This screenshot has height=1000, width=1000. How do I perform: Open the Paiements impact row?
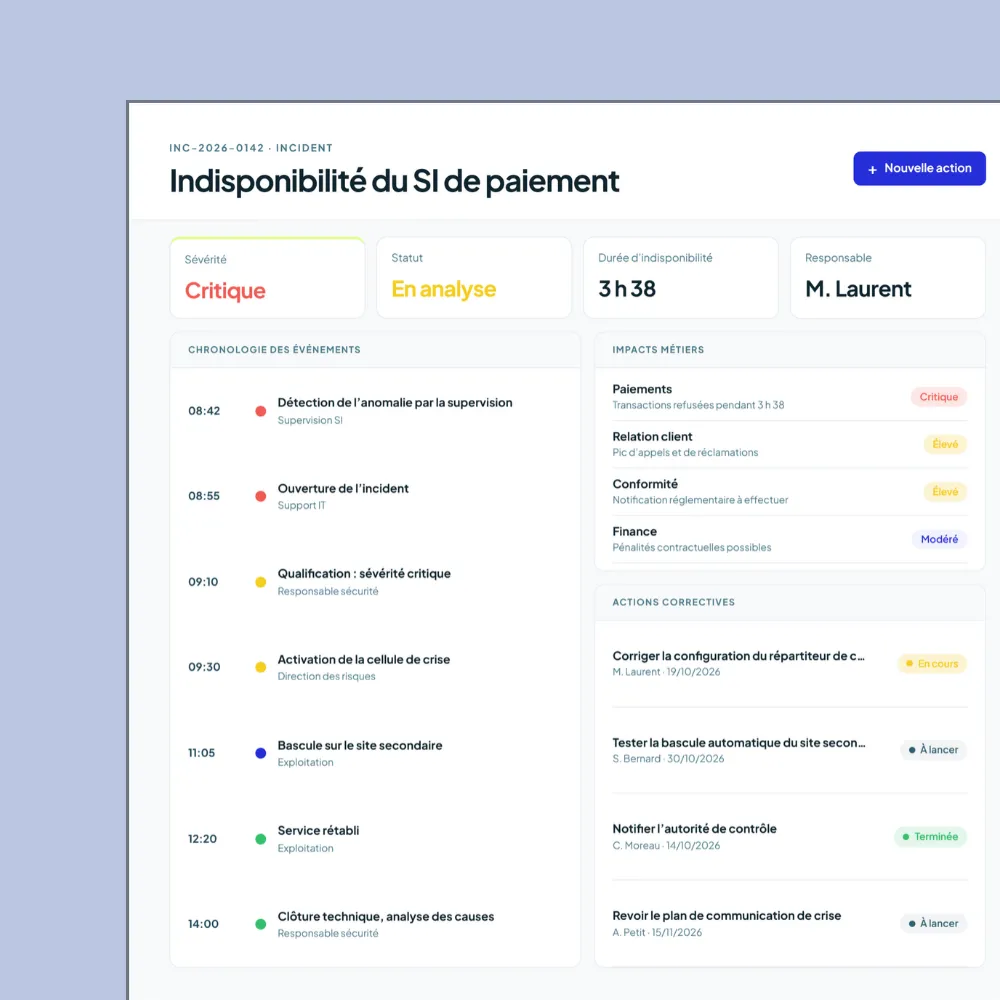coord(790,397)
